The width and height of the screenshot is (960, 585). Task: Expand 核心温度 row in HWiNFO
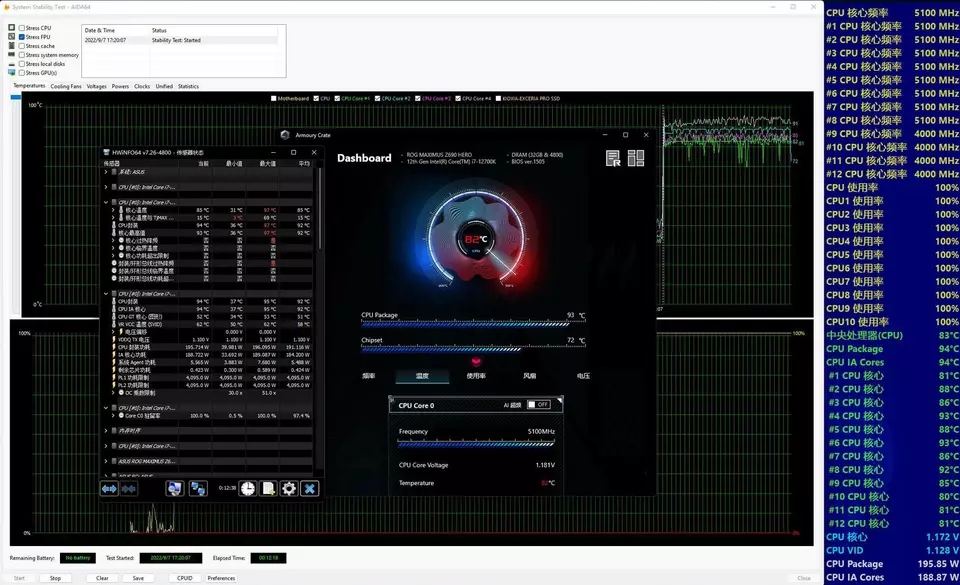[113, 210]
